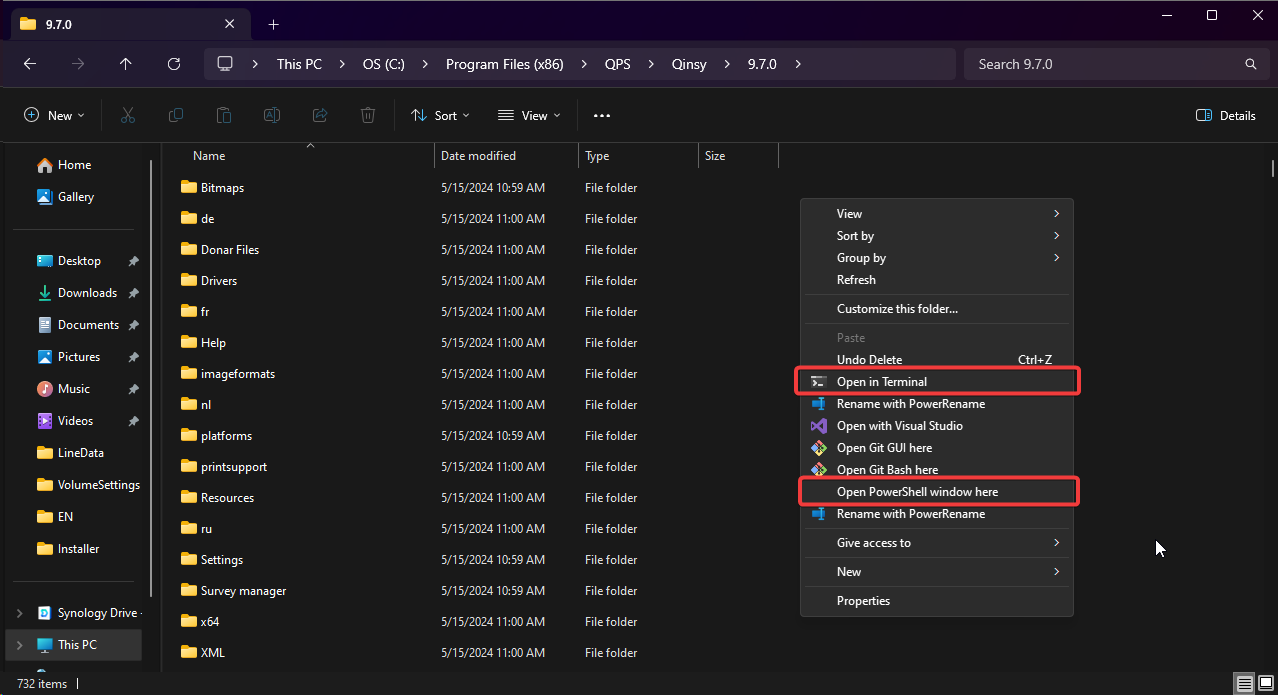Image resolution: width=1278 pixels, height=695 pixels.
Task: Toggle the Details pane button
Action: pos(1225,116)
